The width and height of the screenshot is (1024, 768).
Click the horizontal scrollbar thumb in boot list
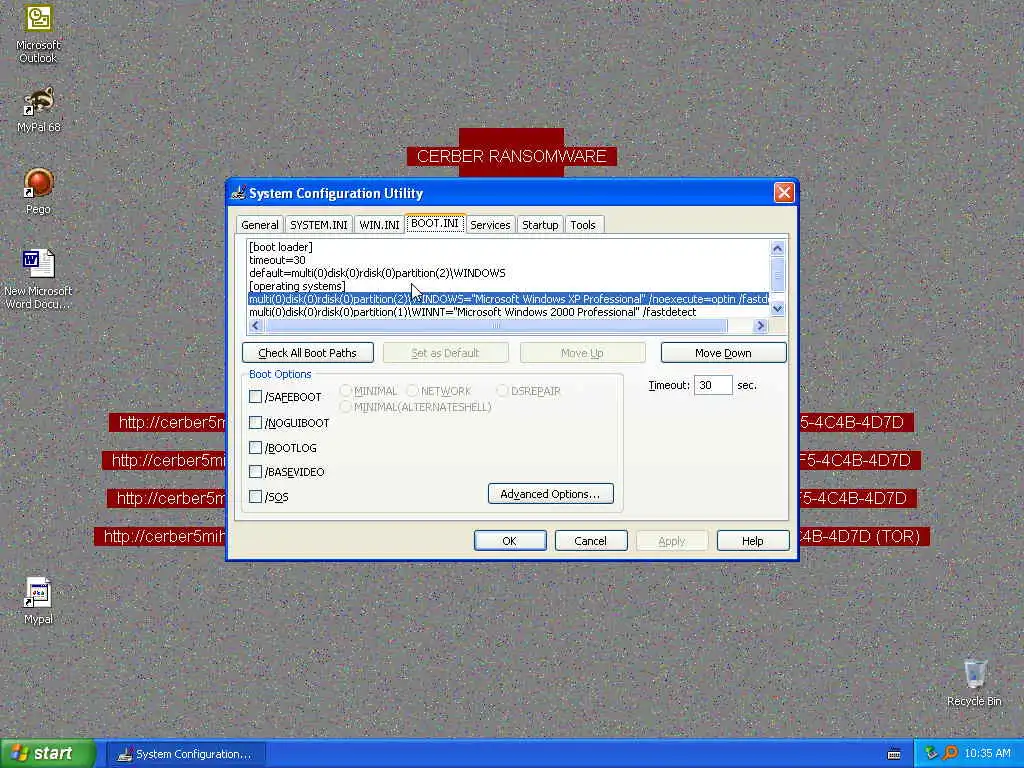click(x=496, y=325)
